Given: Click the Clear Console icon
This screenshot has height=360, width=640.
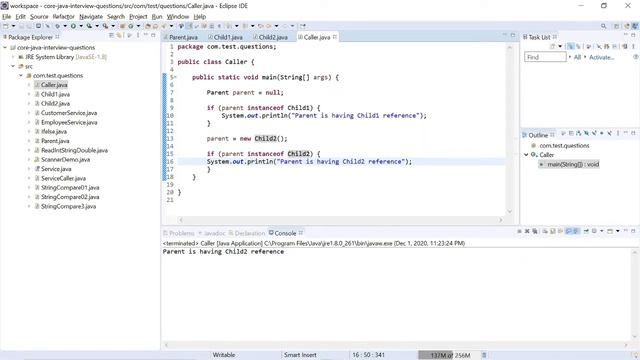Looking at the screenshot, I should (545, 231).
